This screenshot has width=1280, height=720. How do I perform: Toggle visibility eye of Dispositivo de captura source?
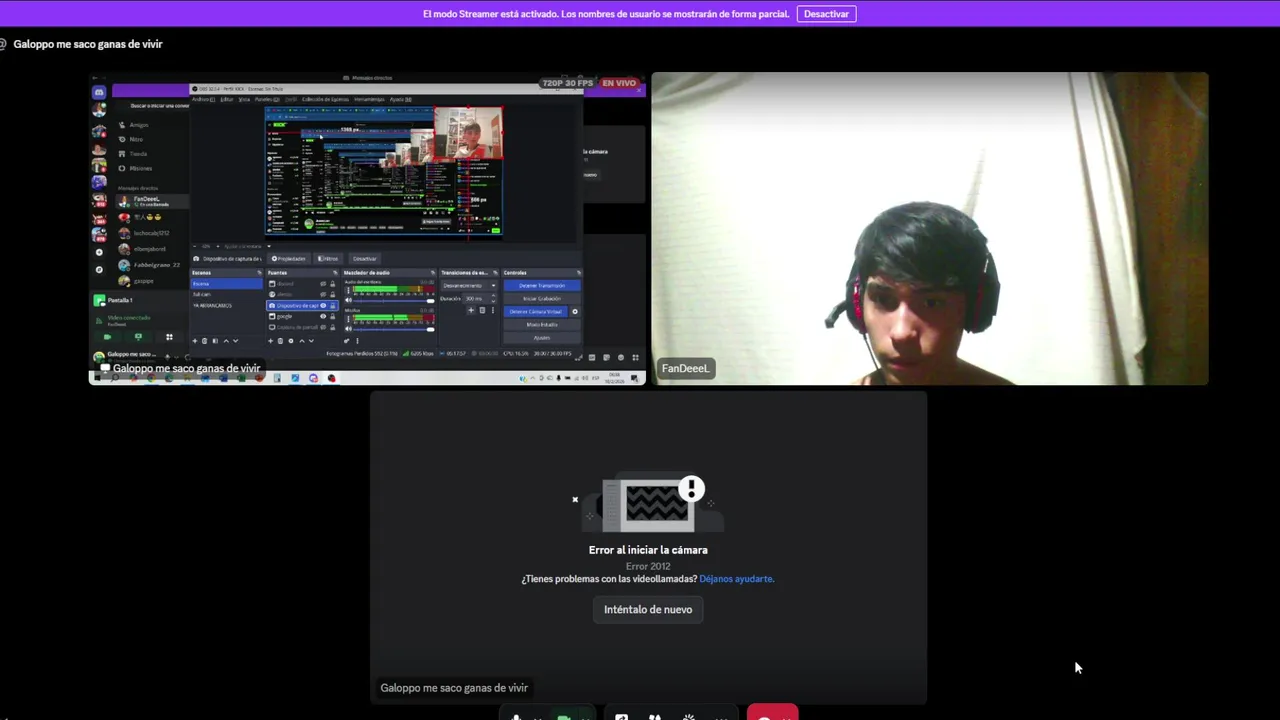click(323, 305)
